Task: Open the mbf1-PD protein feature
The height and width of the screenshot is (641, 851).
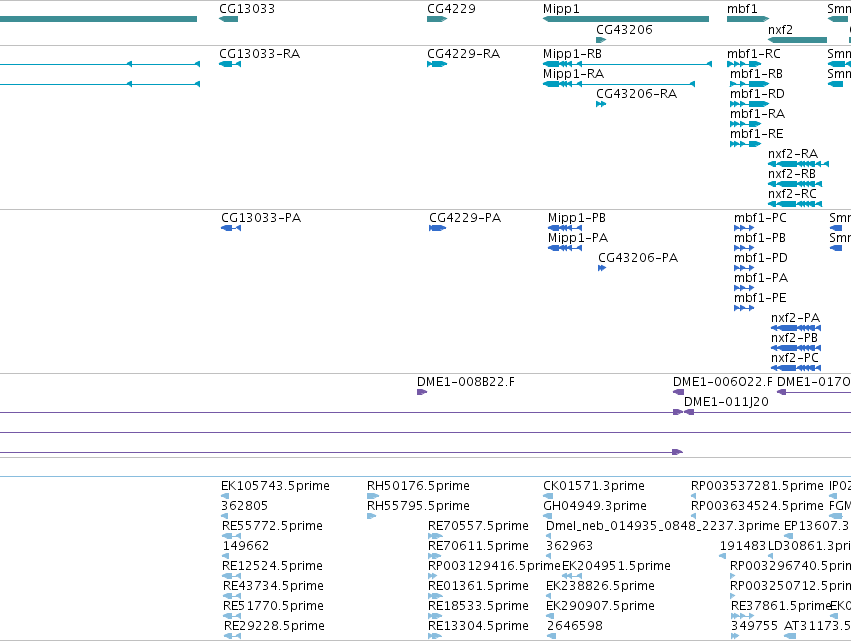Action: pyautogui.click(x=744, y=268)
